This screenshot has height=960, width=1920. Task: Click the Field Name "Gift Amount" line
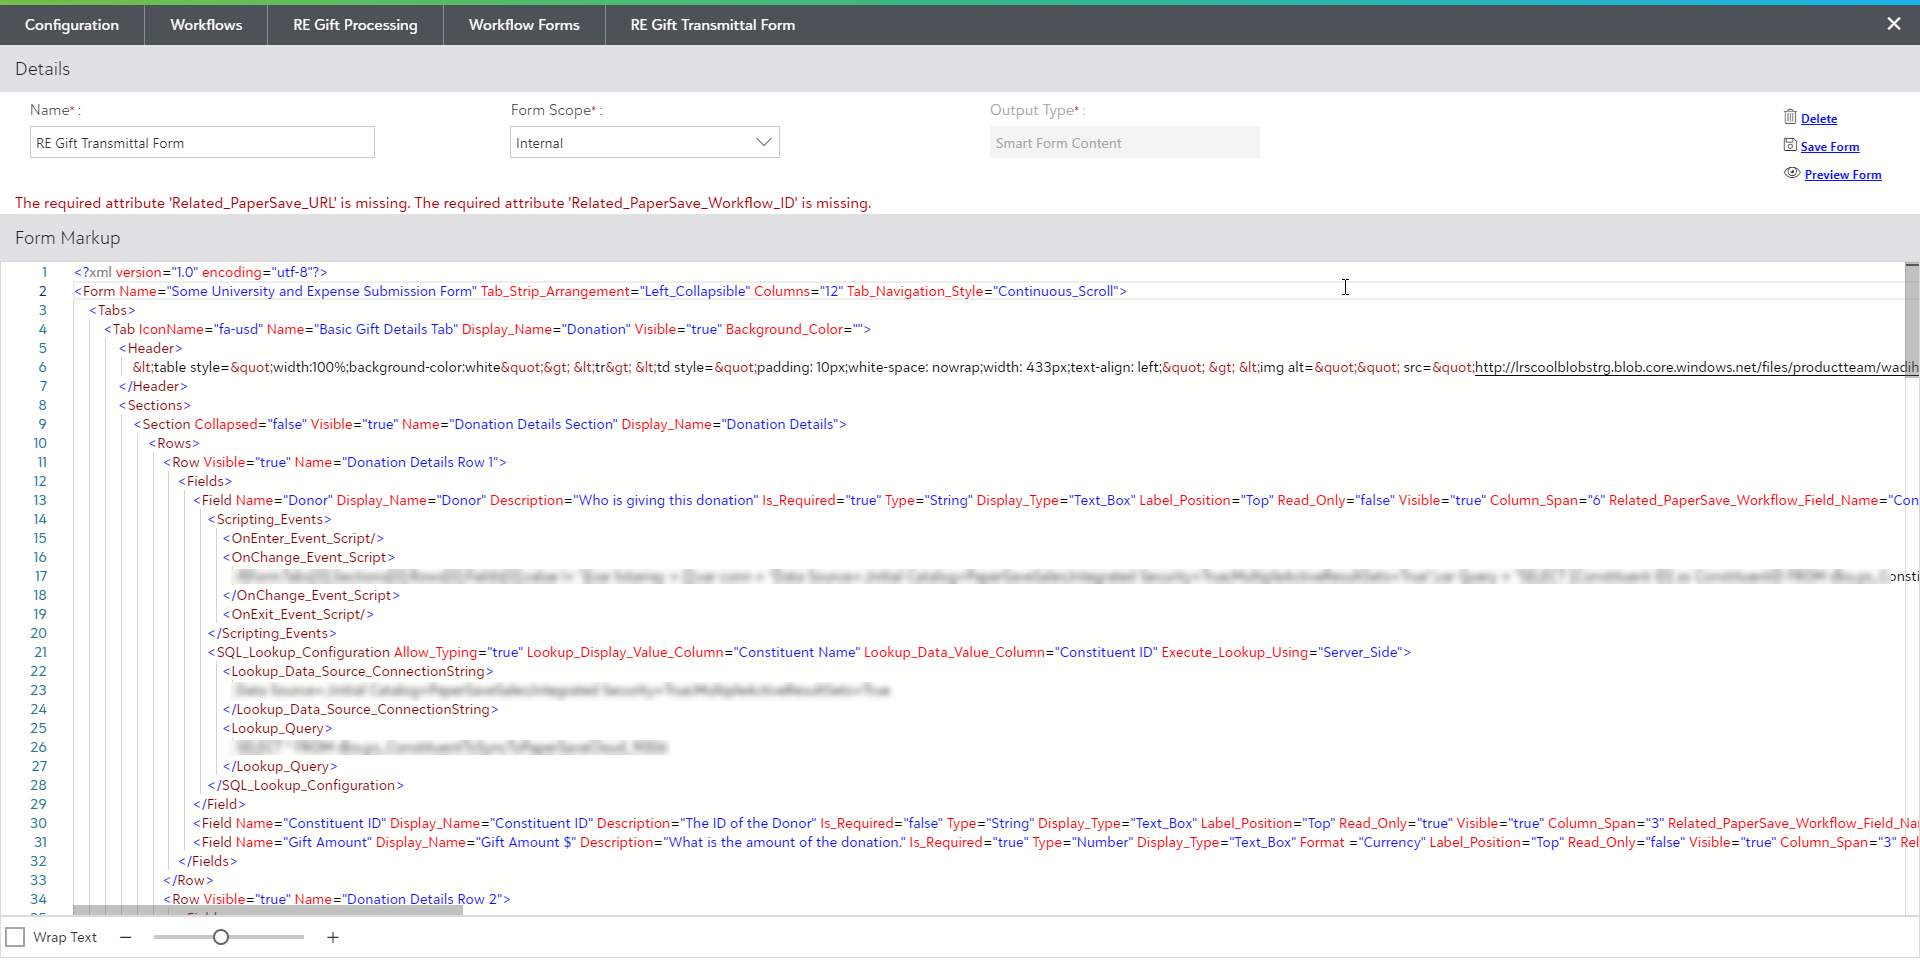pyautogui.click(x=1055, y=842)
